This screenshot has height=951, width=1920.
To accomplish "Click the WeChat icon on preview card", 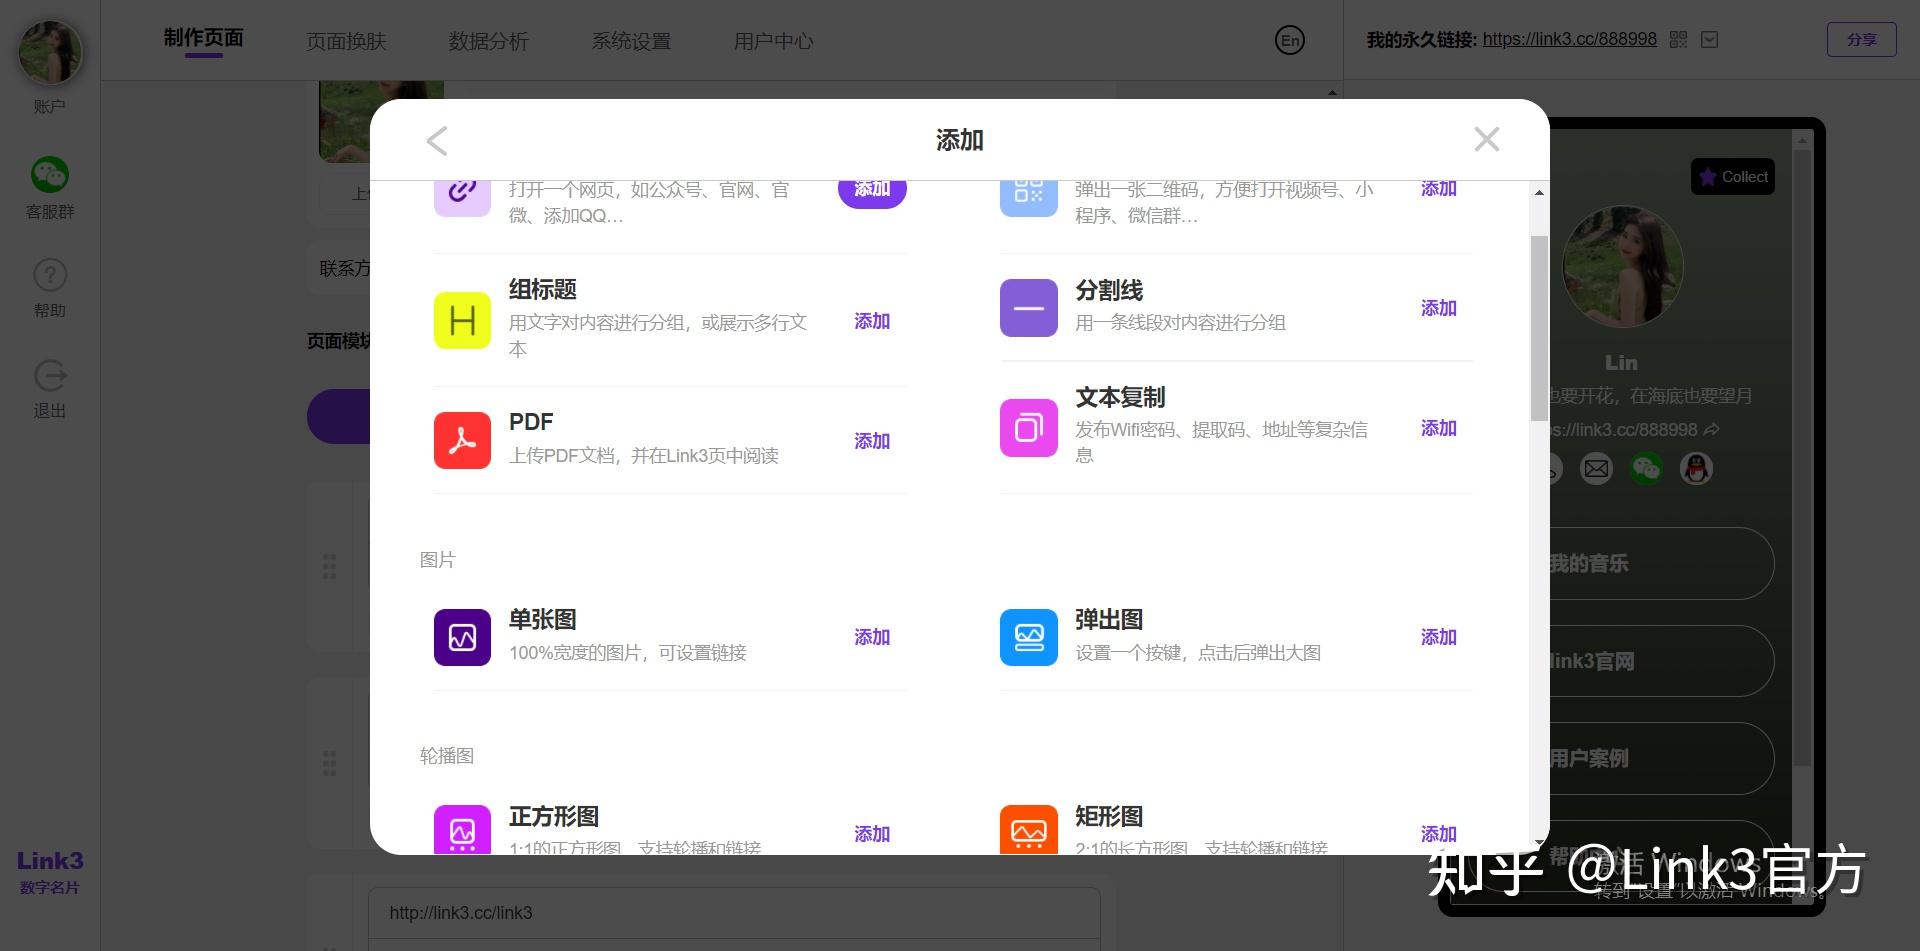I will pyautogui.click(x=1647, y=468).
